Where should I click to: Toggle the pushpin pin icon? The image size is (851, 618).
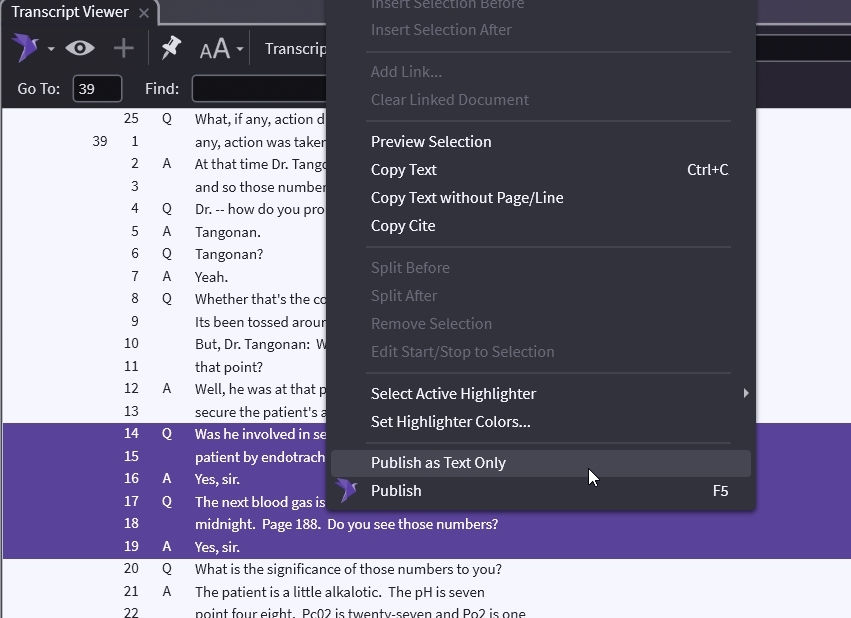(171, 48)
